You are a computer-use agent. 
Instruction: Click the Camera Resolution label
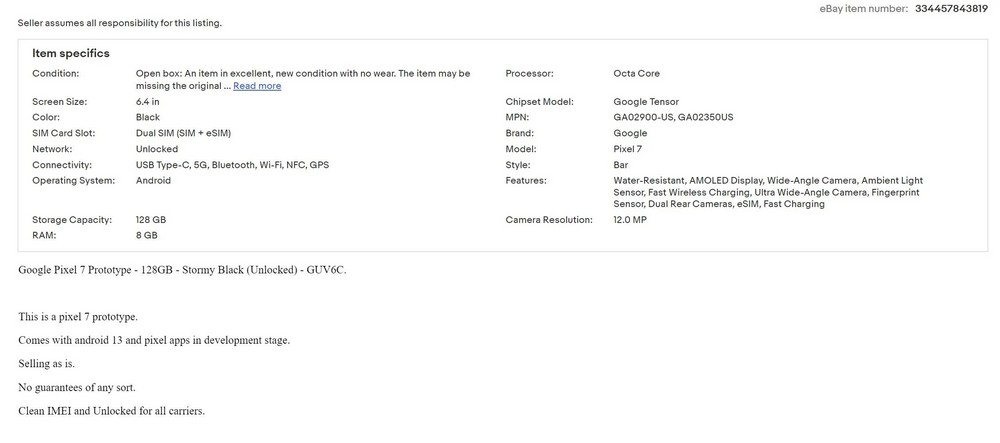(x=549, y=220)
